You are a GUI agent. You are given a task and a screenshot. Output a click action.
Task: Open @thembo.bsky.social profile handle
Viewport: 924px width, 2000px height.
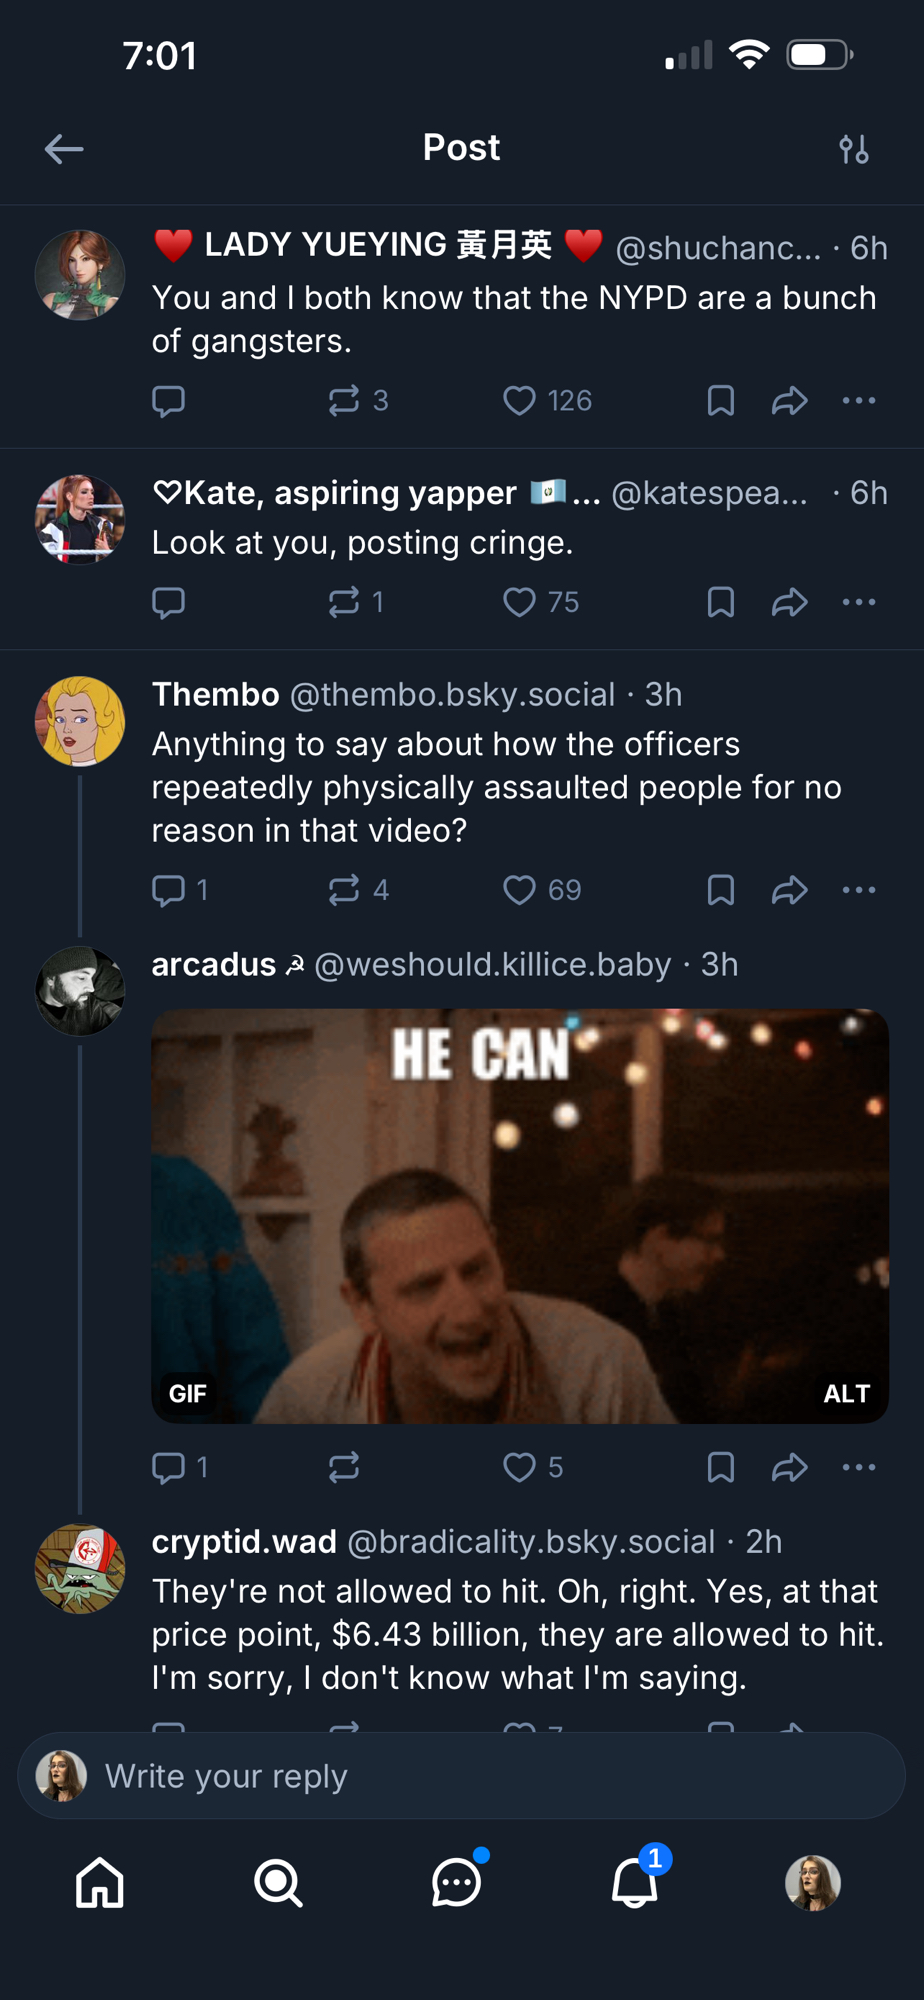click(452, 695)
